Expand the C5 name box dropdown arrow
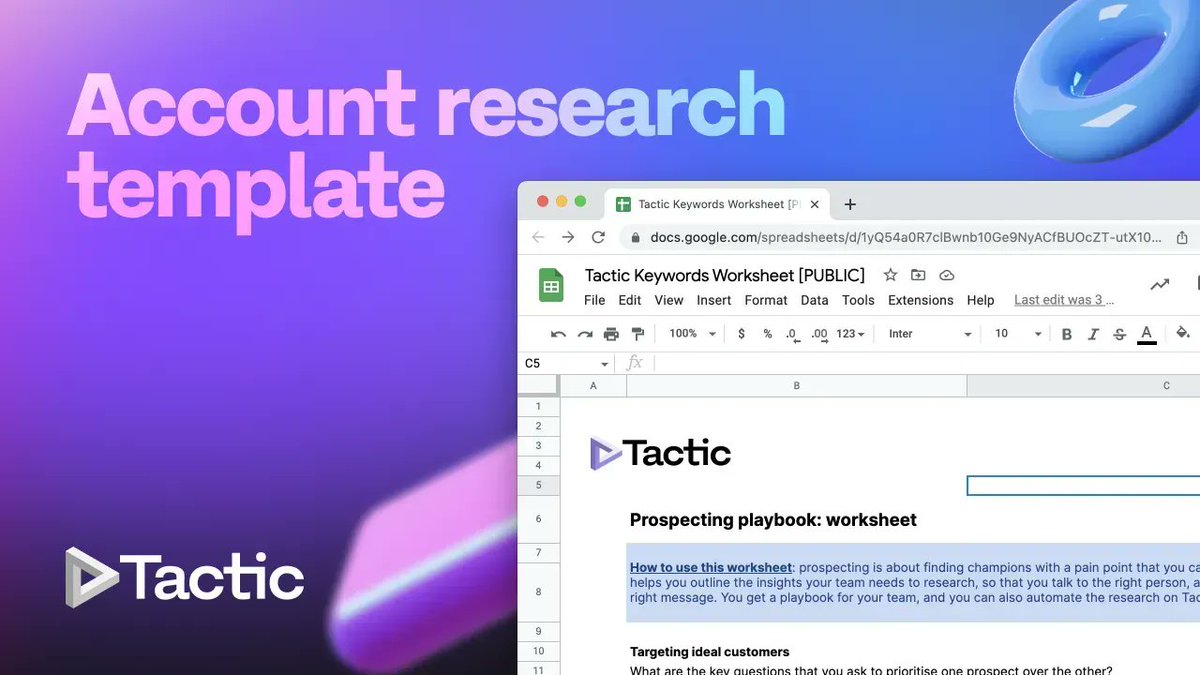This screenshot has height=675, width=1200. [x=604, y=364]
